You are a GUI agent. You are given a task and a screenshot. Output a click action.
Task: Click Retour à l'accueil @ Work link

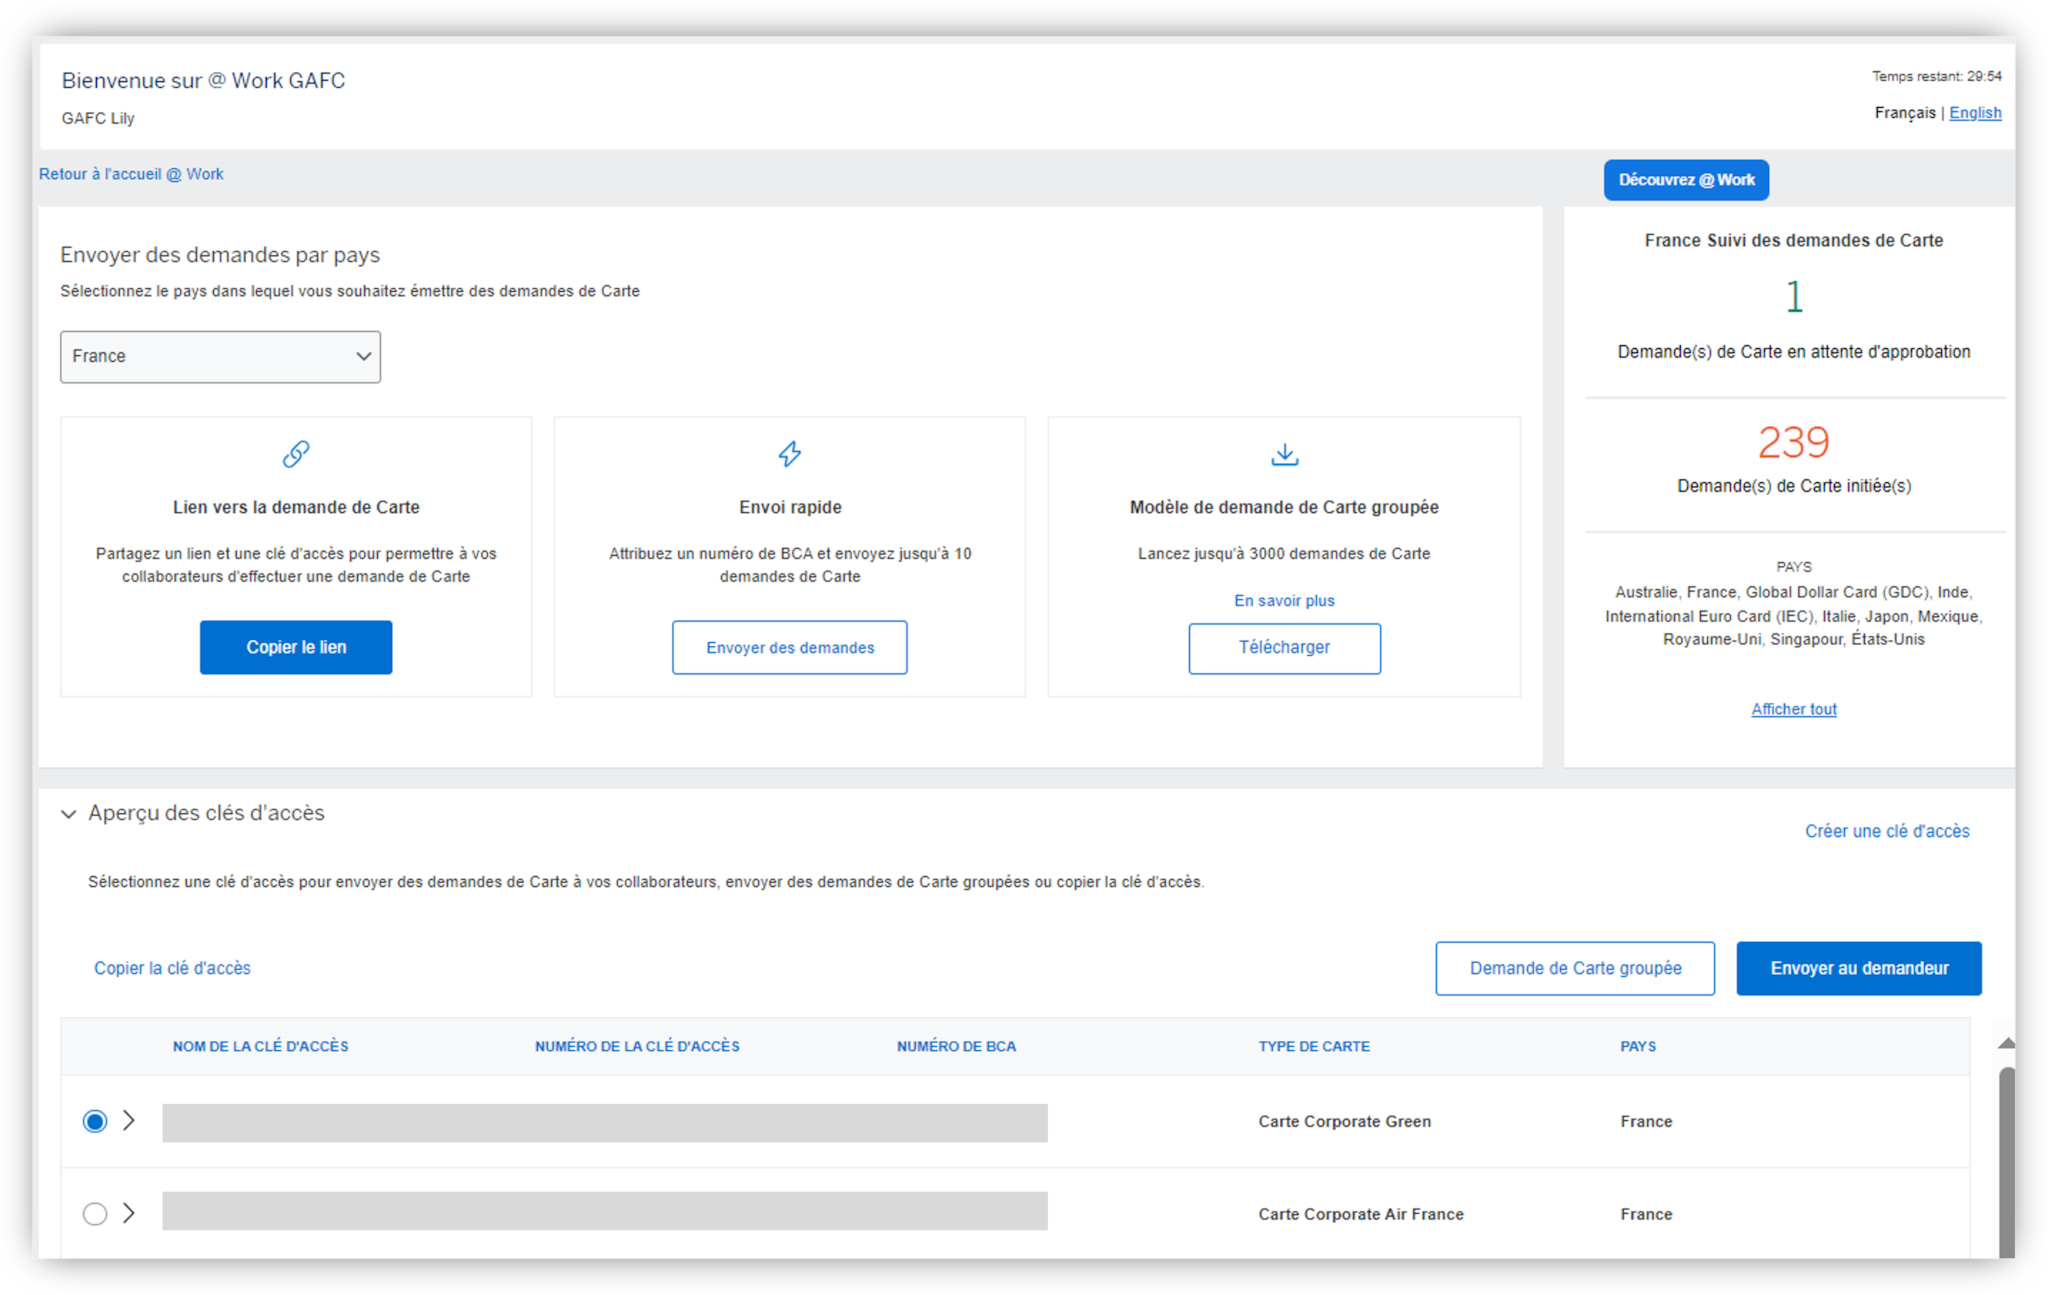click(131, 174)
